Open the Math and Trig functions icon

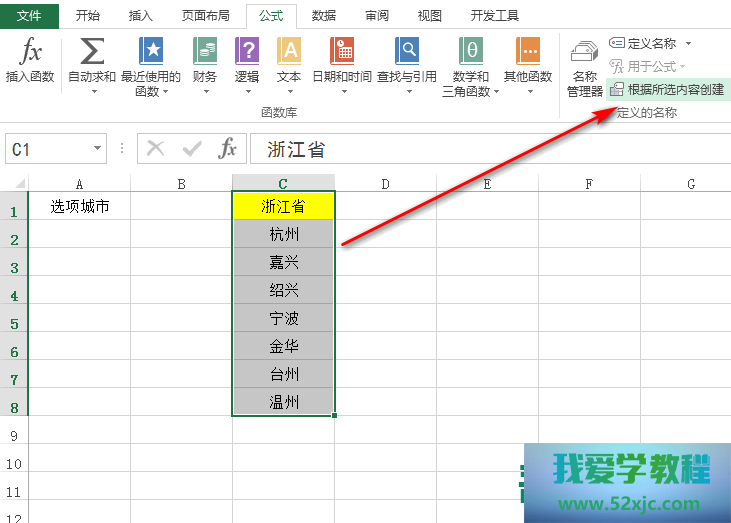click(x=471, y=52)
